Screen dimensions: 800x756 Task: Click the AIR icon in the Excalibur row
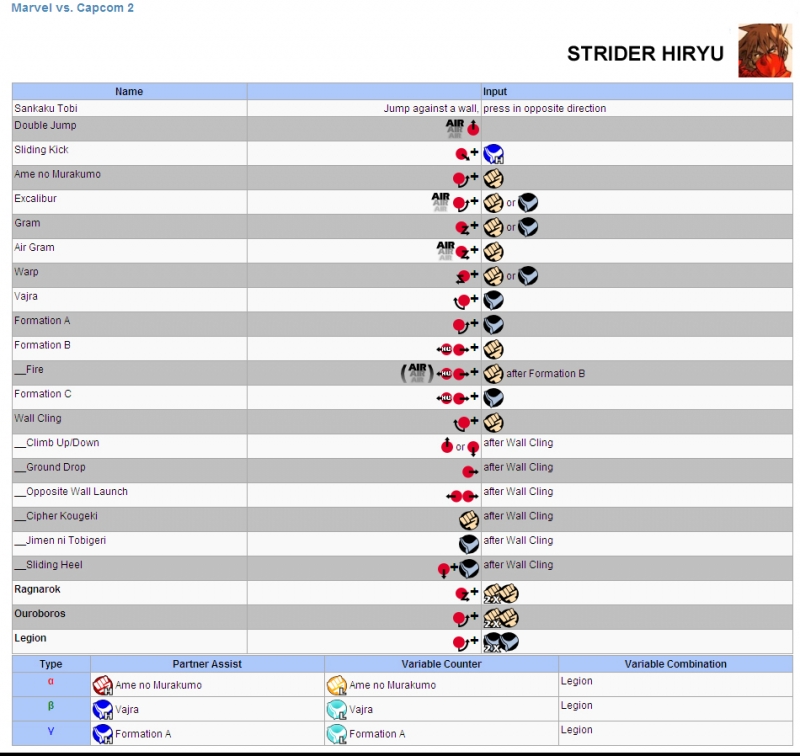440,201
